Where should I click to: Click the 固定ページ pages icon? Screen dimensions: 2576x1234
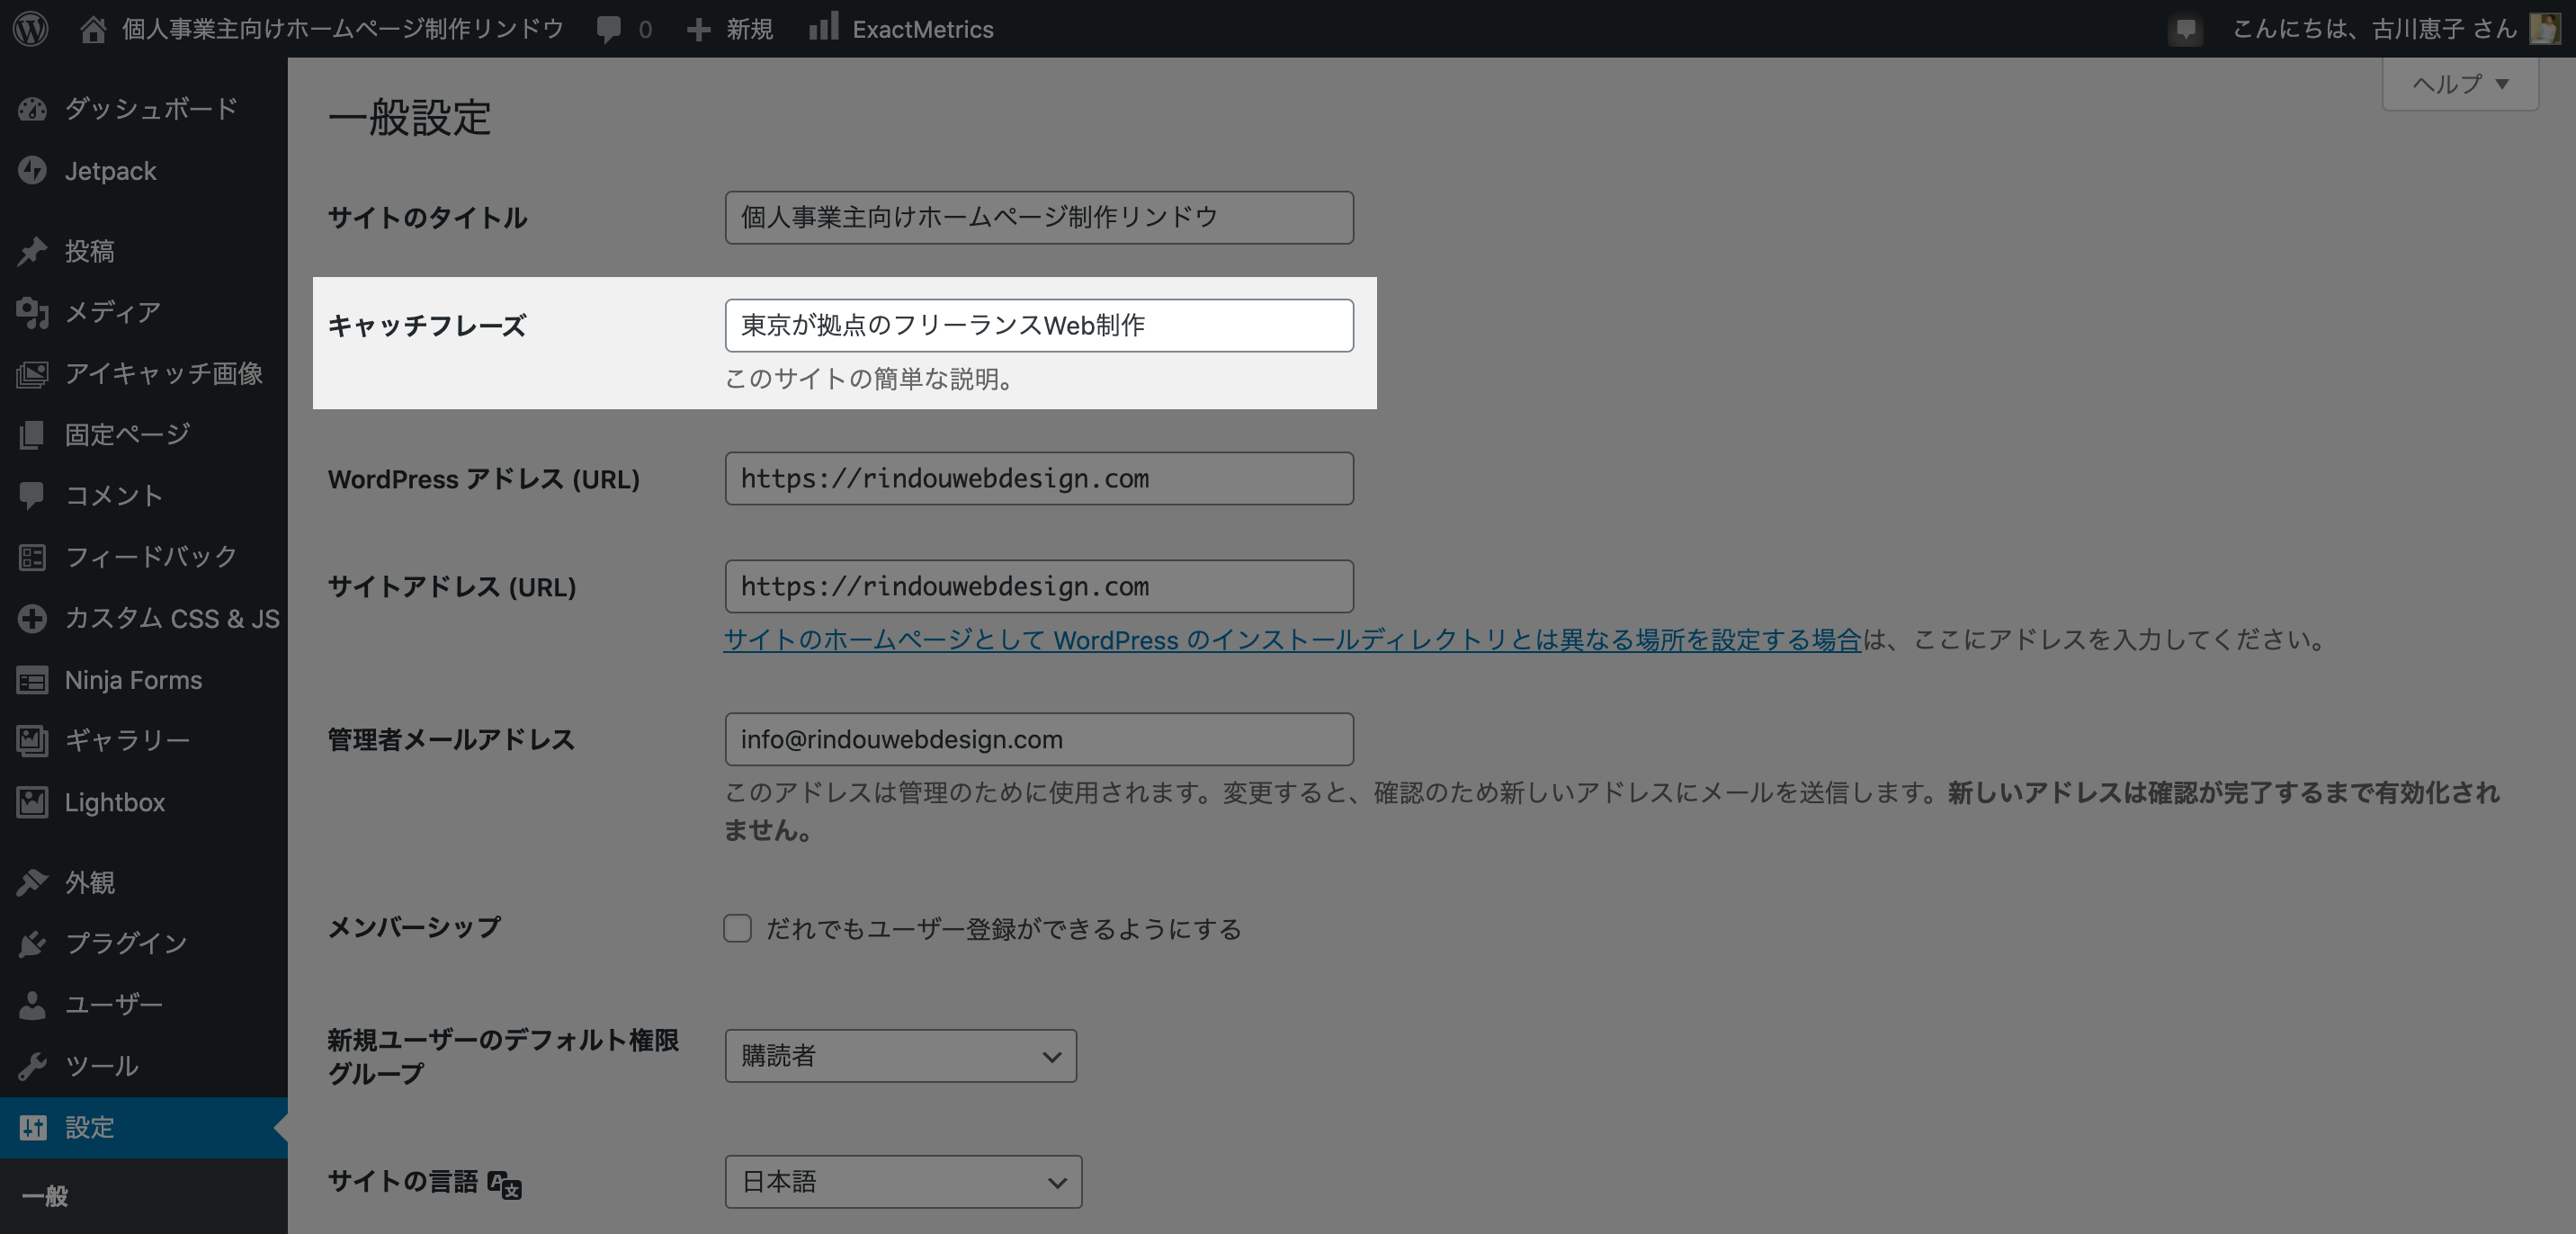click(32, 435)
